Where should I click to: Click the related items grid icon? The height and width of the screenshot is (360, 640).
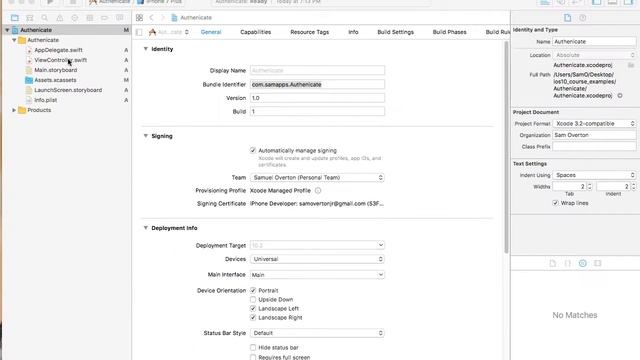coord(139,18)
